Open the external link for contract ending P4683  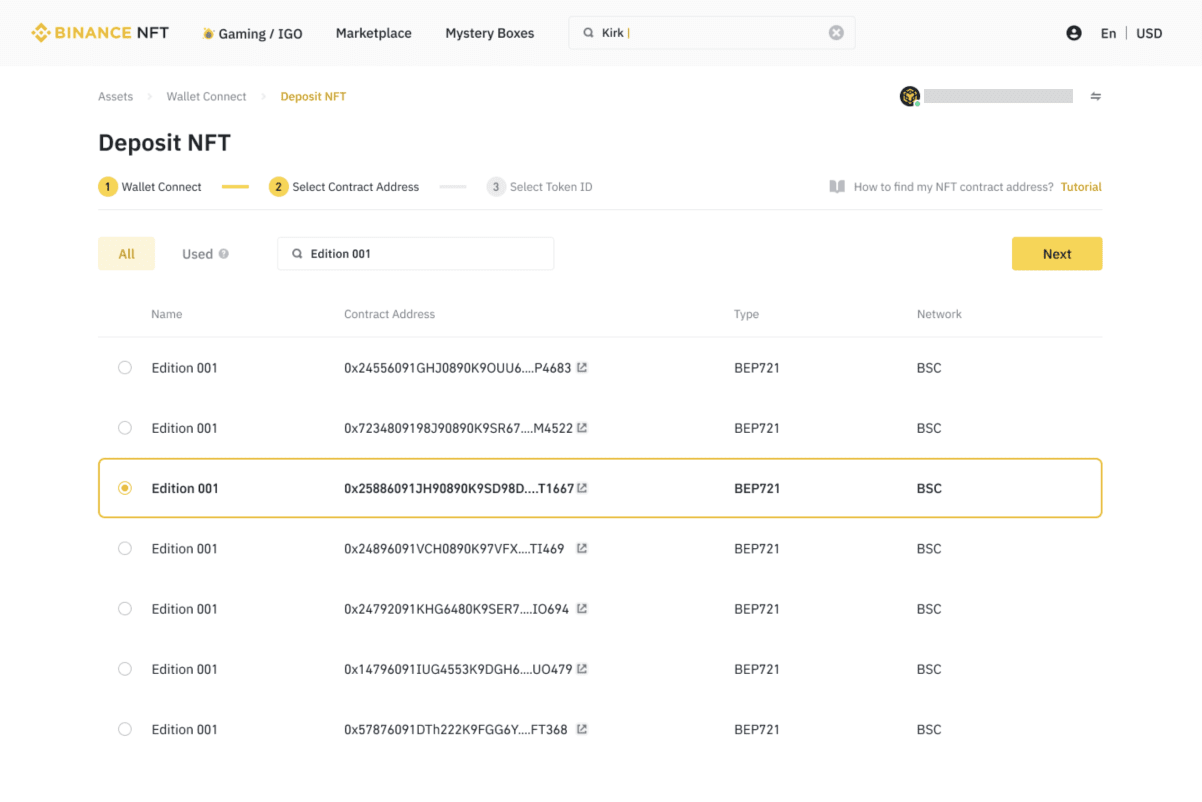click(582, 367)
